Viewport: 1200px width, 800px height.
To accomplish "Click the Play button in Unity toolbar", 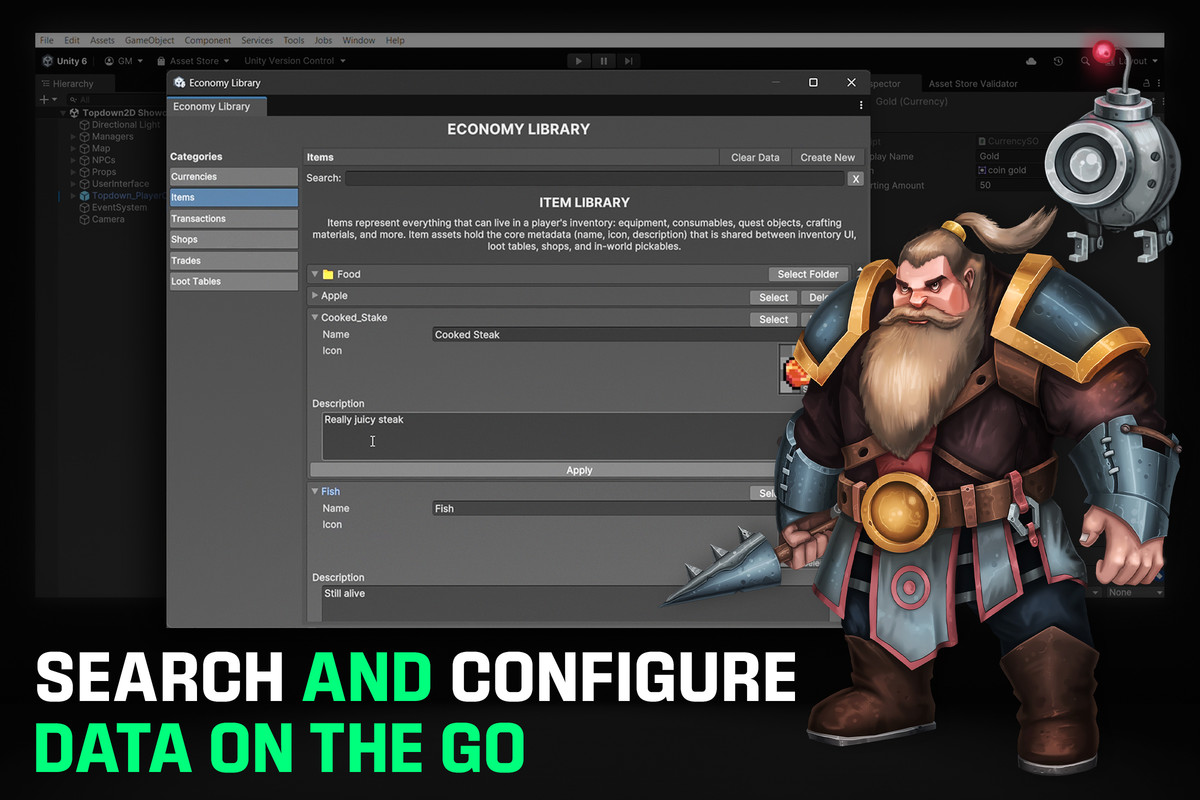I will point(579,61).
